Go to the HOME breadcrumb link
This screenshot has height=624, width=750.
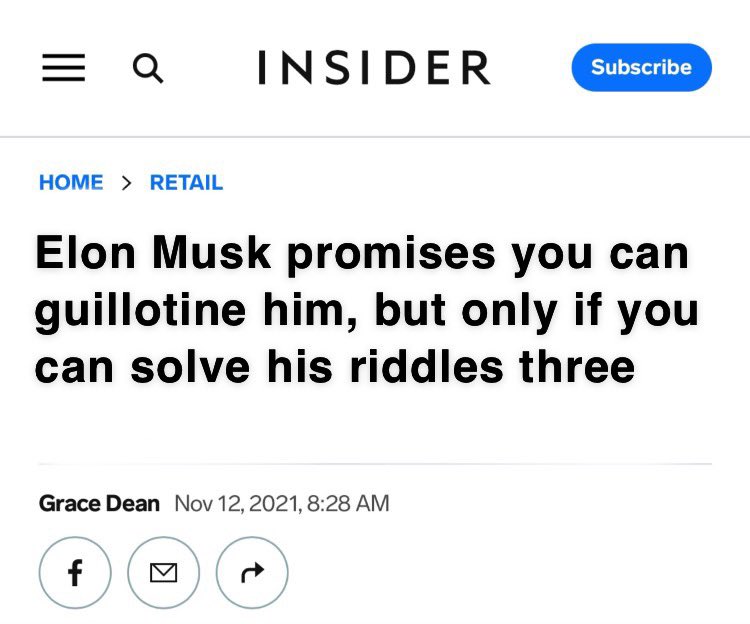tap(71, 182)
